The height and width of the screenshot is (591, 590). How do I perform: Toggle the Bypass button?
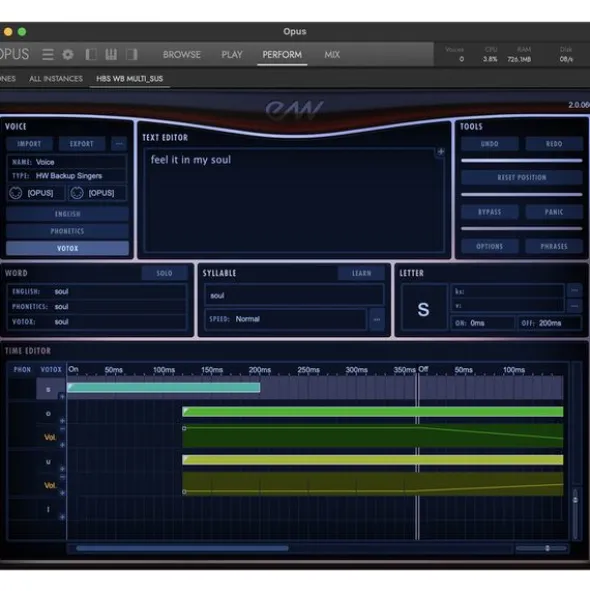click(x=489, y=212)
